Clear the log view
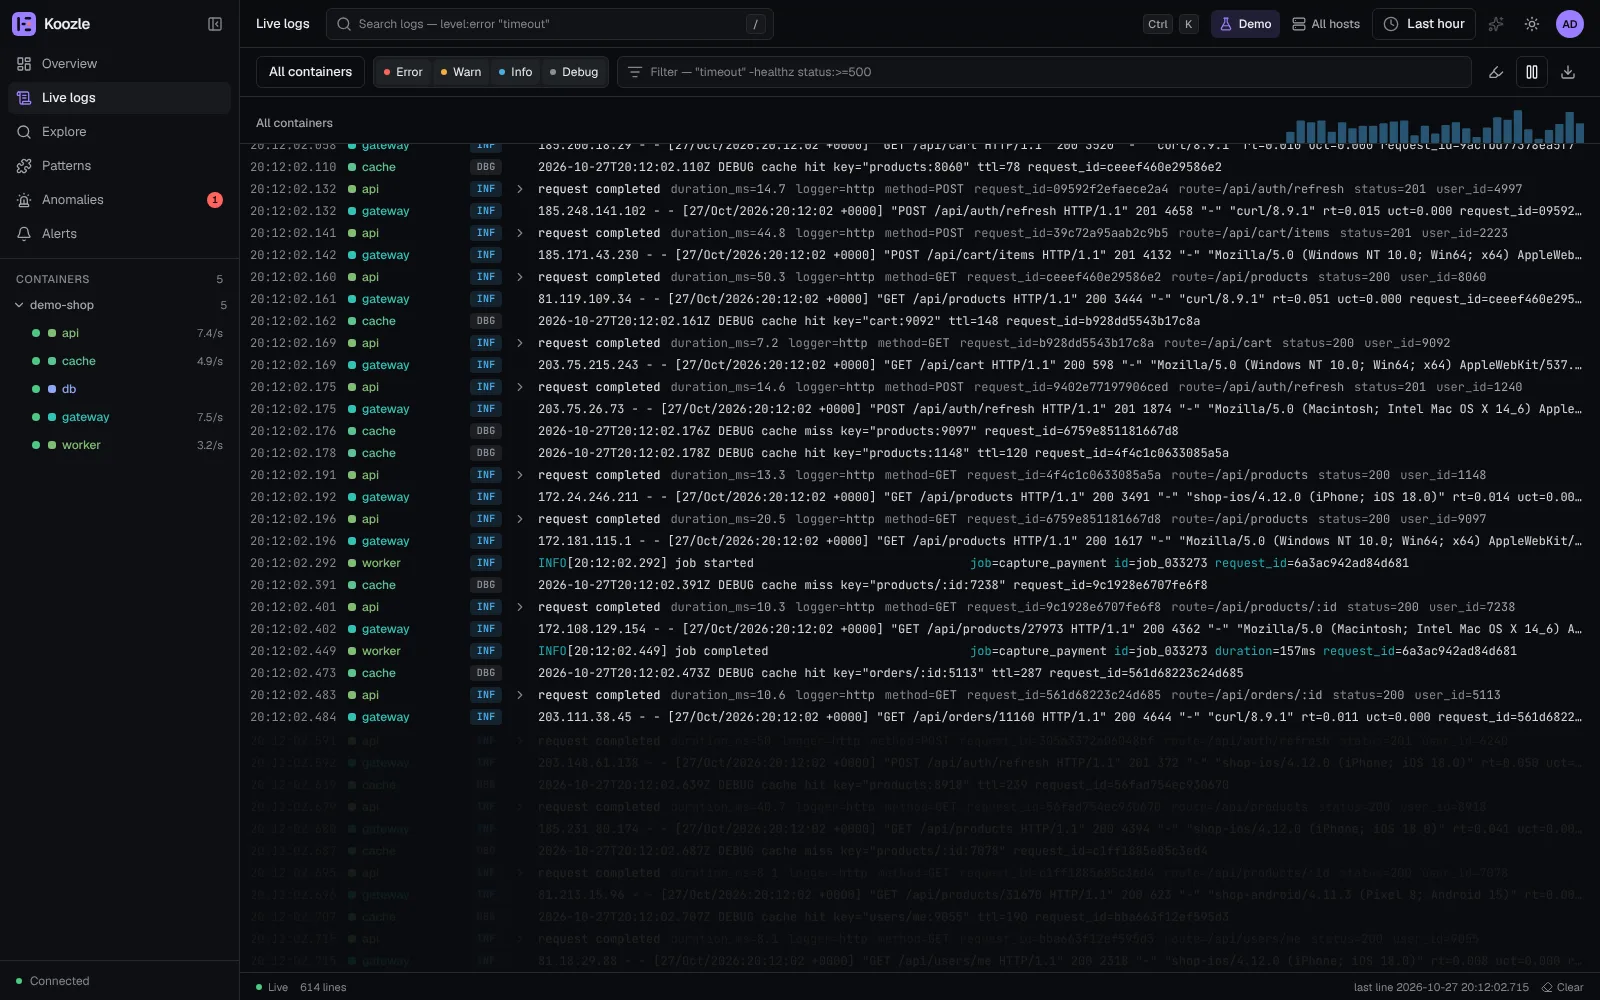1600x1000 pixels. click(x=1562, y=987)
